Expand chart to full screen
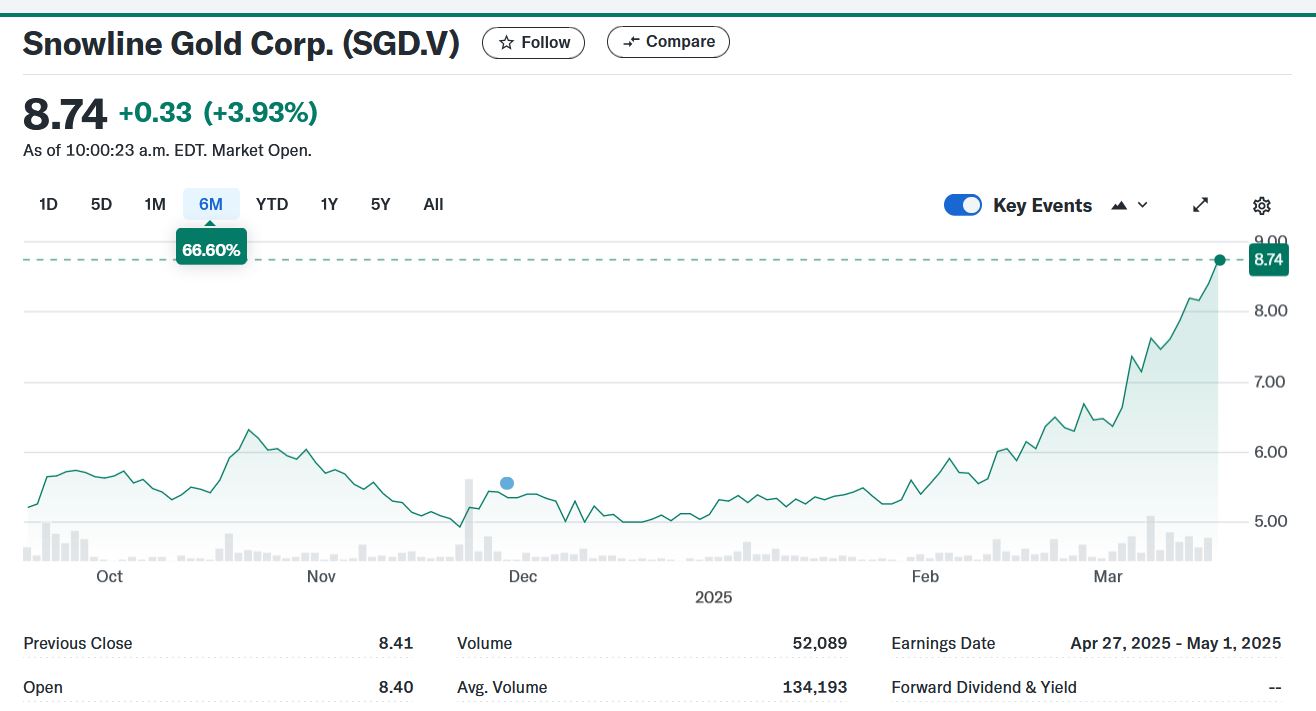Image resolution: width=1316 pixels, height=711 pixels. pyautogui.click(x=1201, y=205)
